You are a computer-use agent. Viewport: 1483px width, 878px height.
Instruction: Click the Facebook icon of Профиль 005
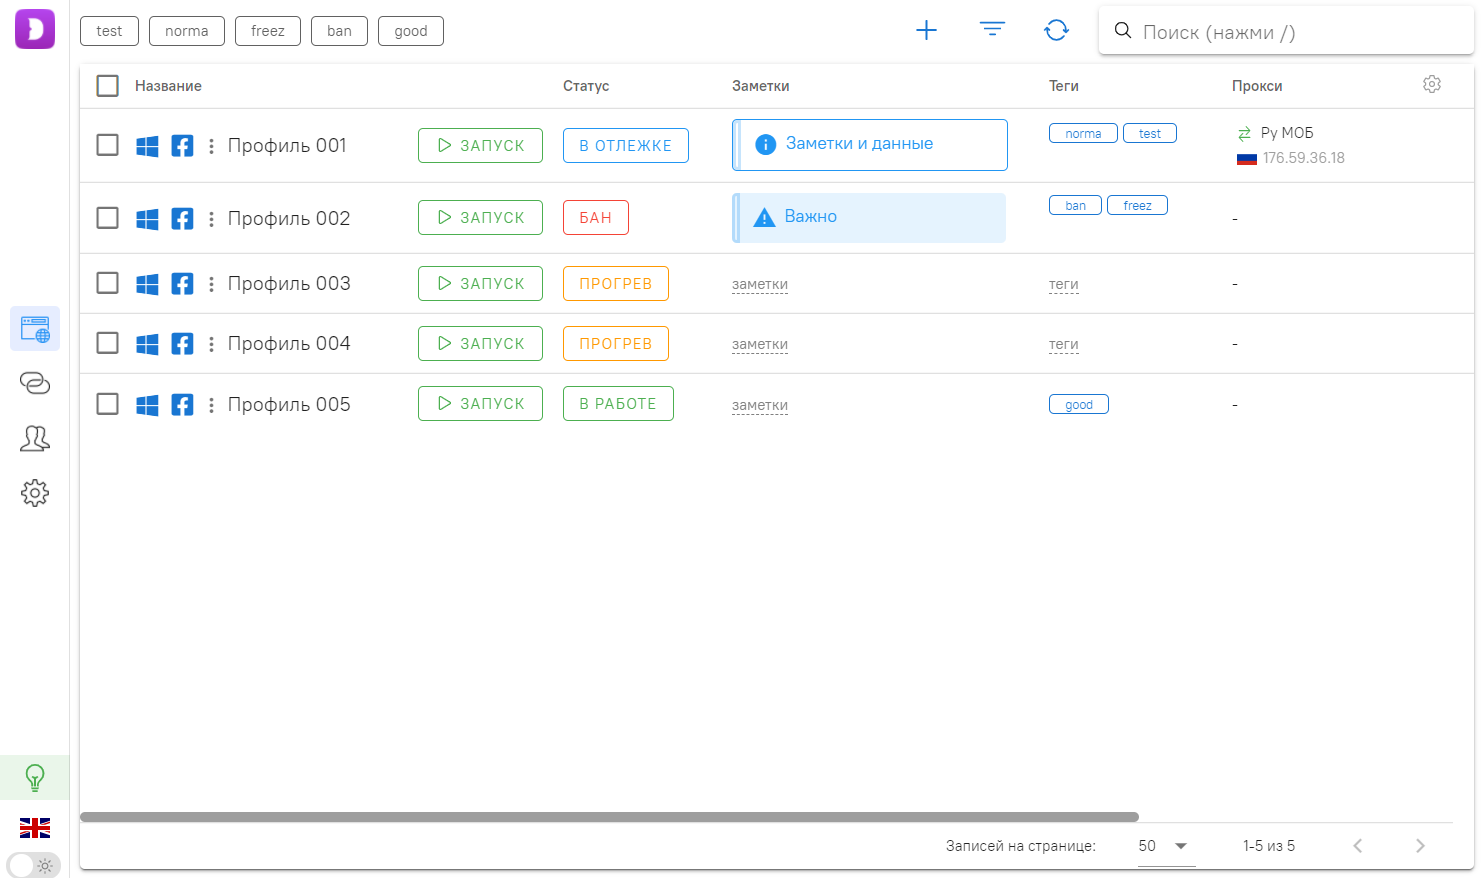(182, 404)
